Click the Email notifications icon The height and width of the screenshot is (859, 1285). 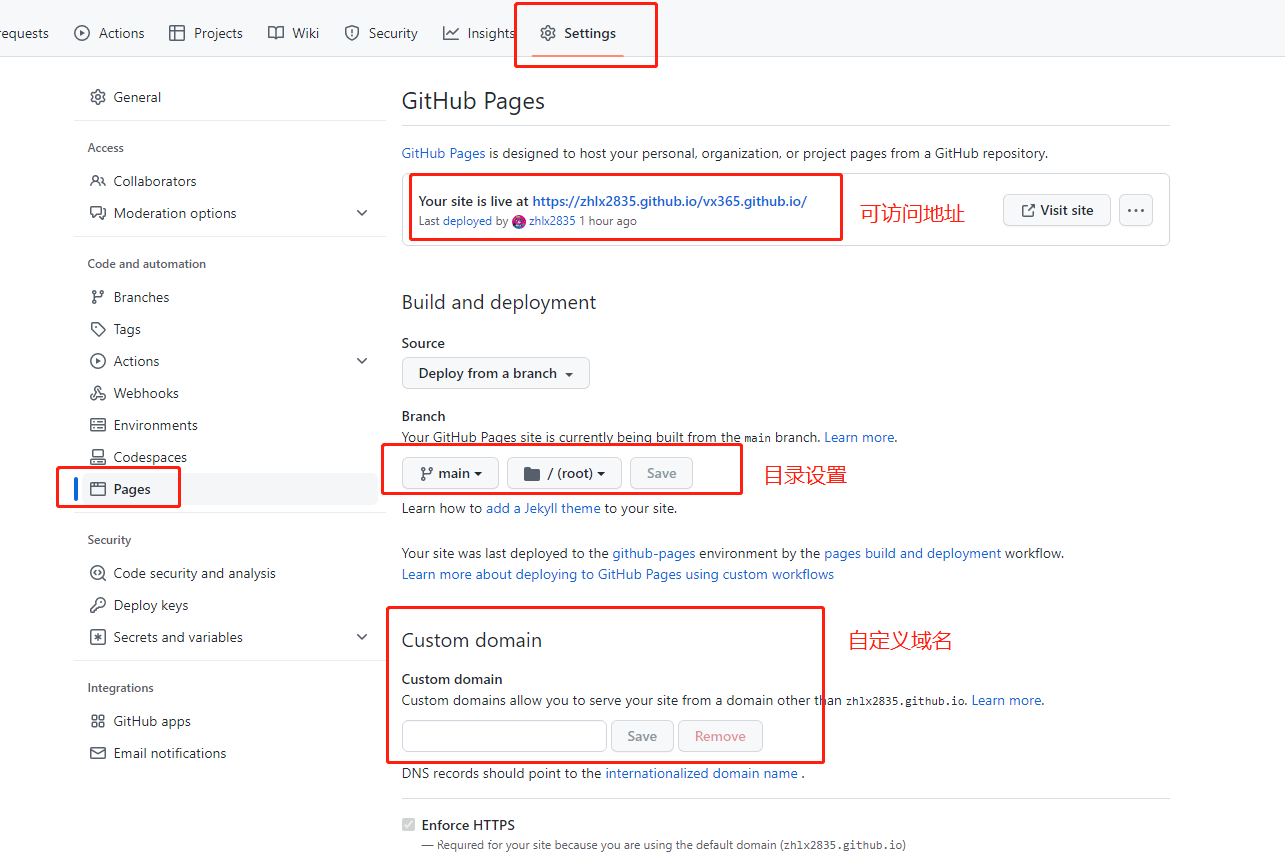point(97,752)
